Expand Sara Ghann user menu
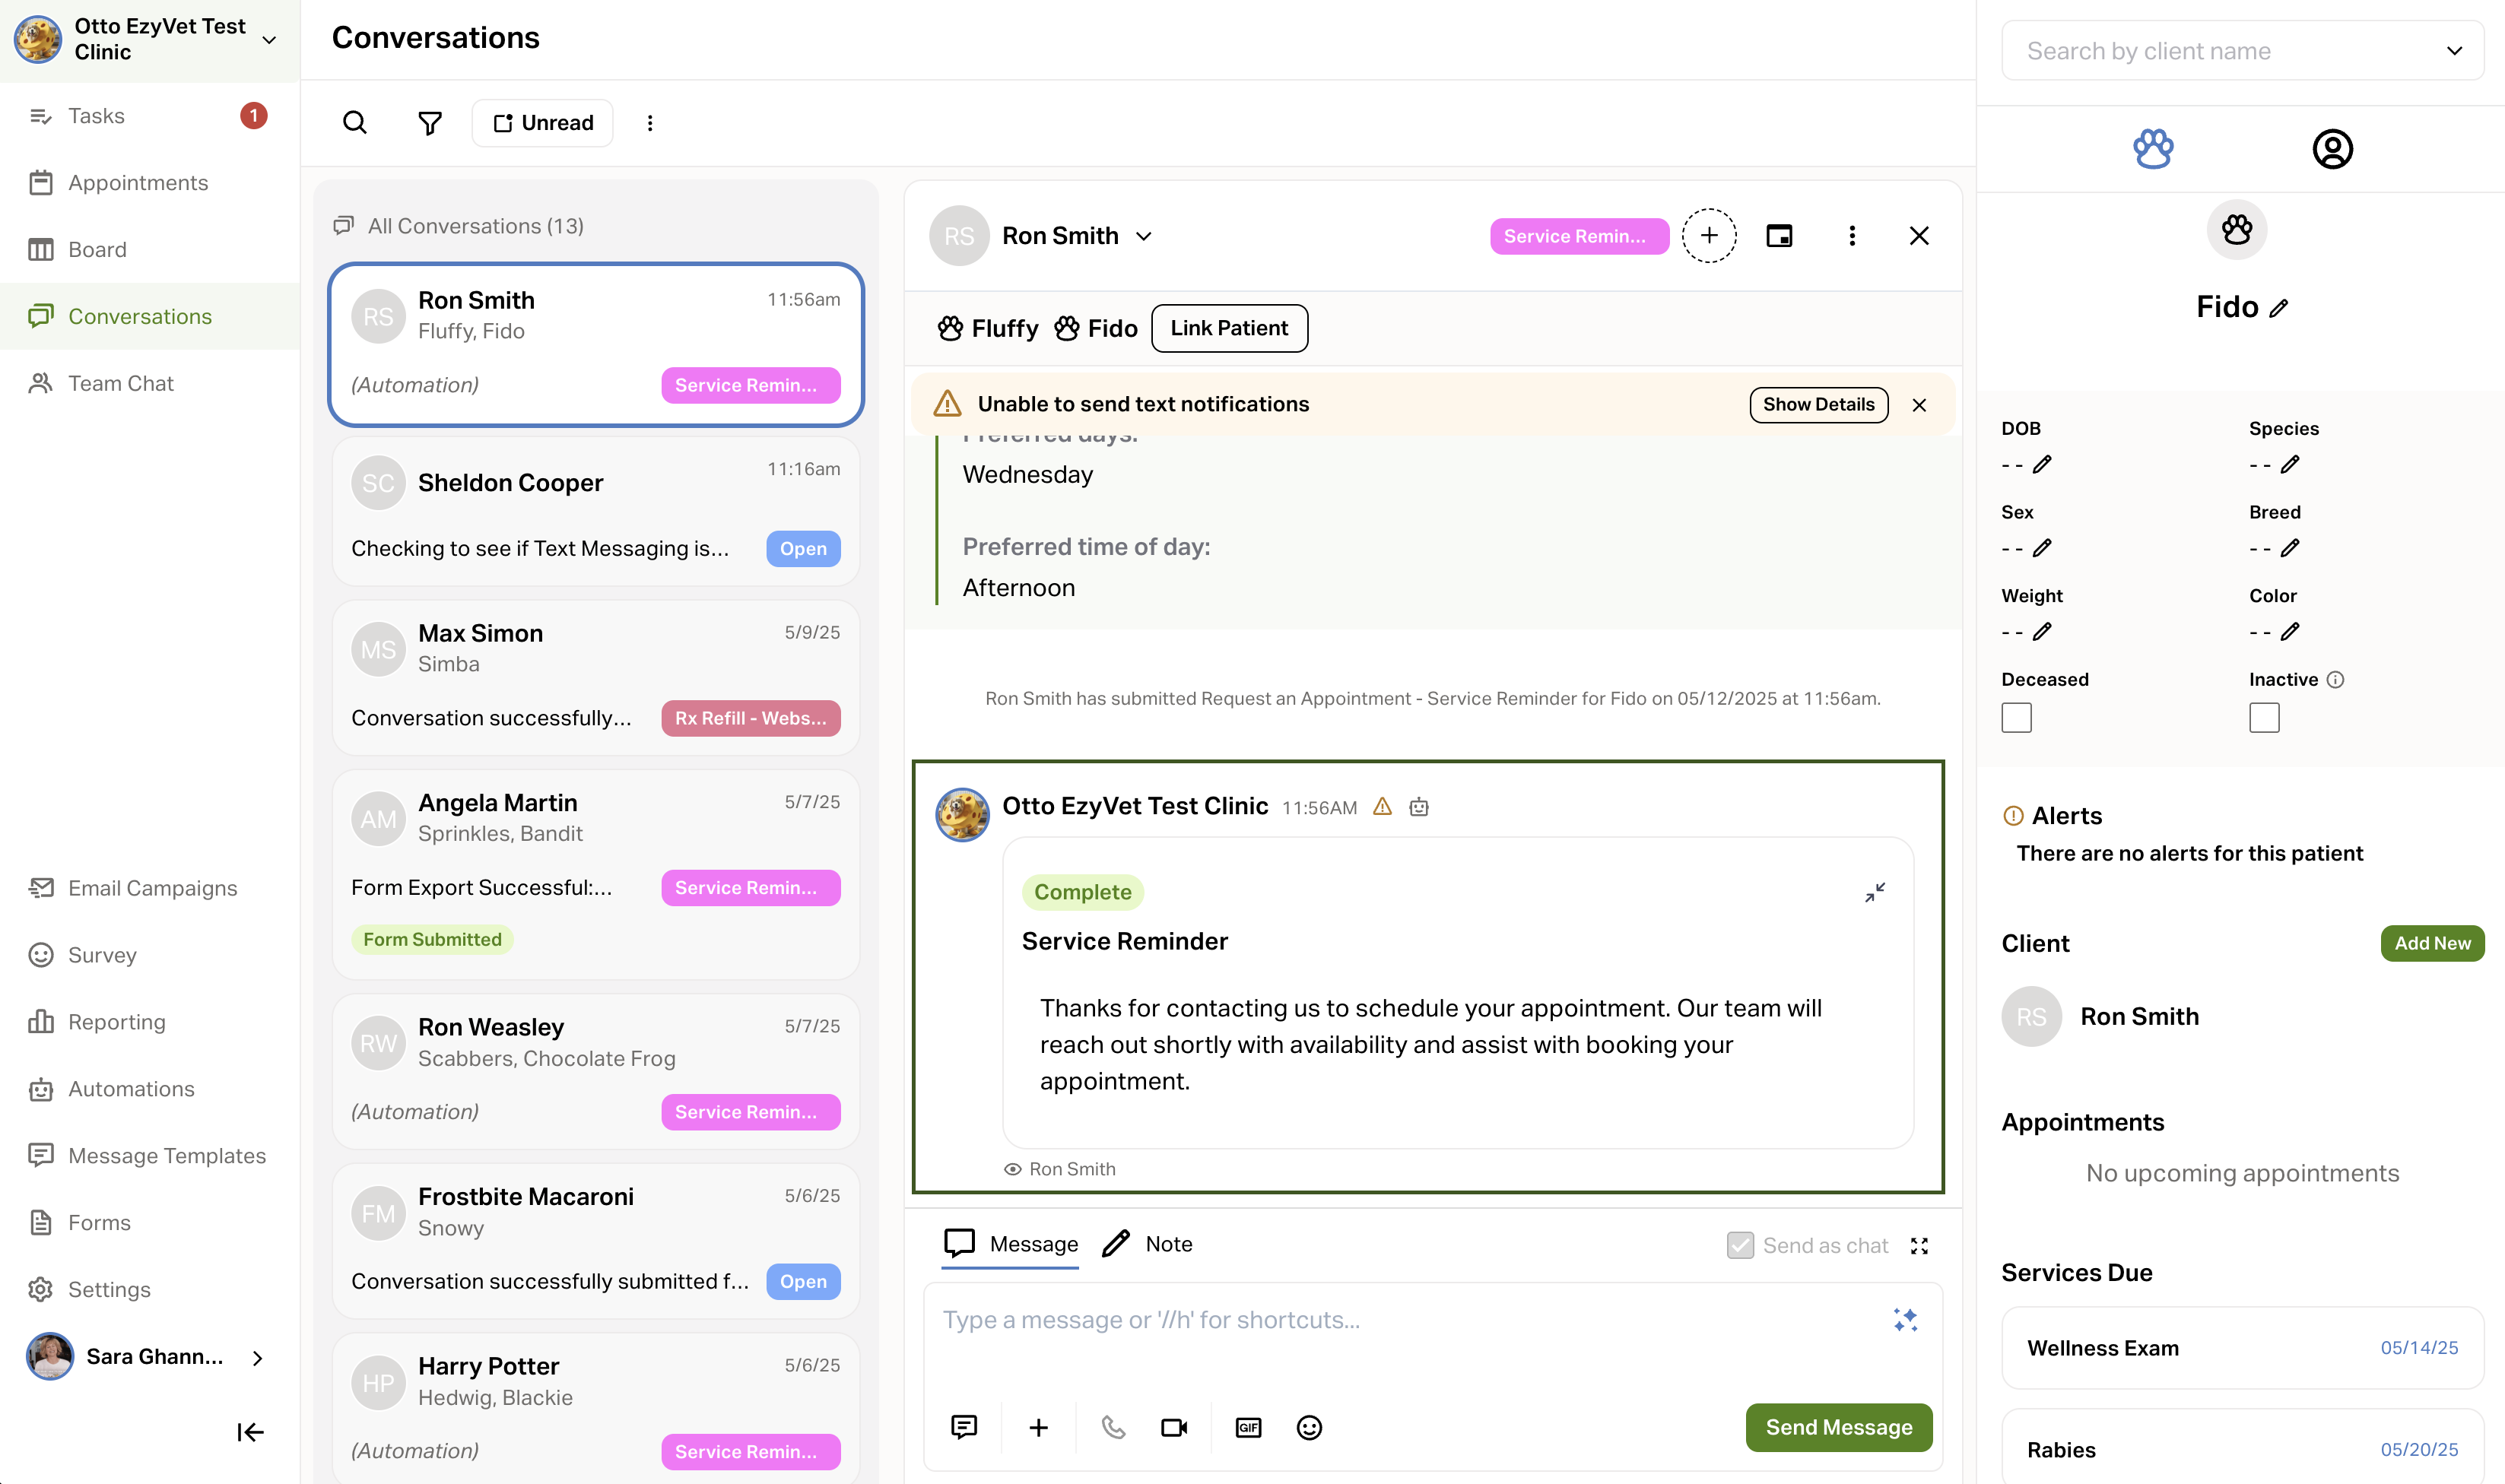The height and width of the screenshot is (1484, 2505). (x=258, y=1358)
